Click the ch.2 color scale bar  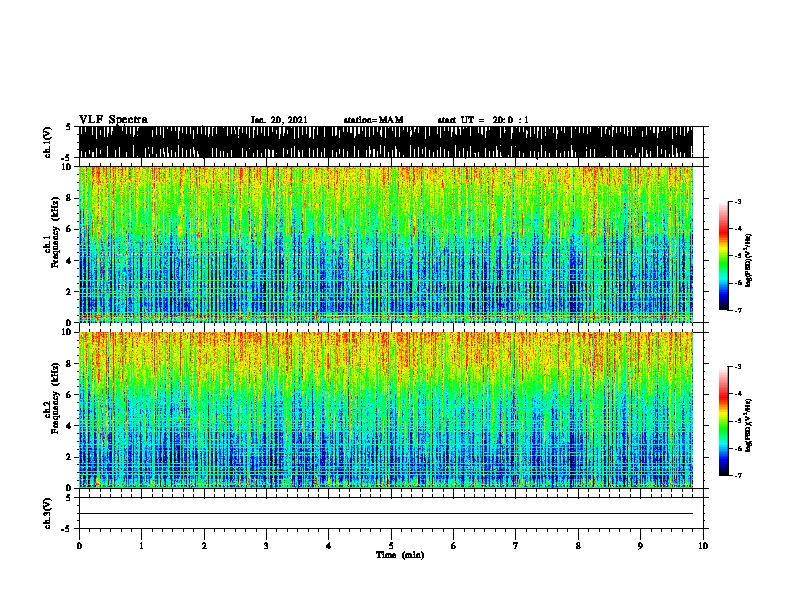(x=724, y=421)
